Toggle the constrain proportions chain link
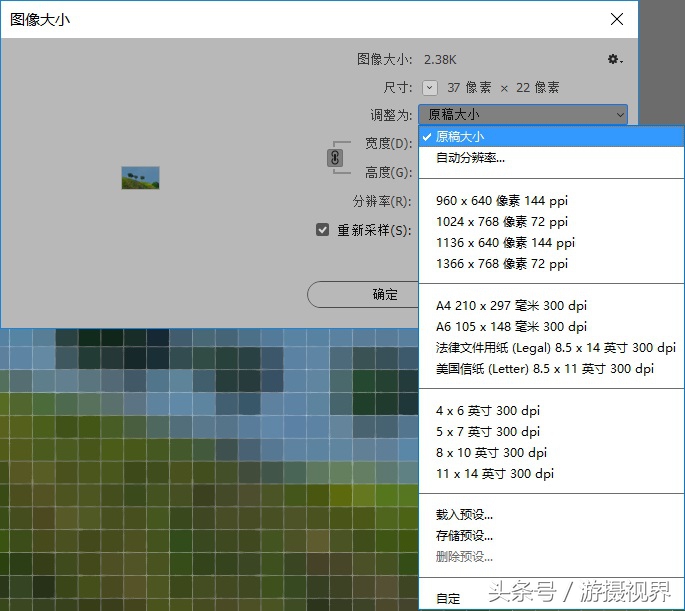The width and height of the screenshot is (685, 611). (335, 158)
